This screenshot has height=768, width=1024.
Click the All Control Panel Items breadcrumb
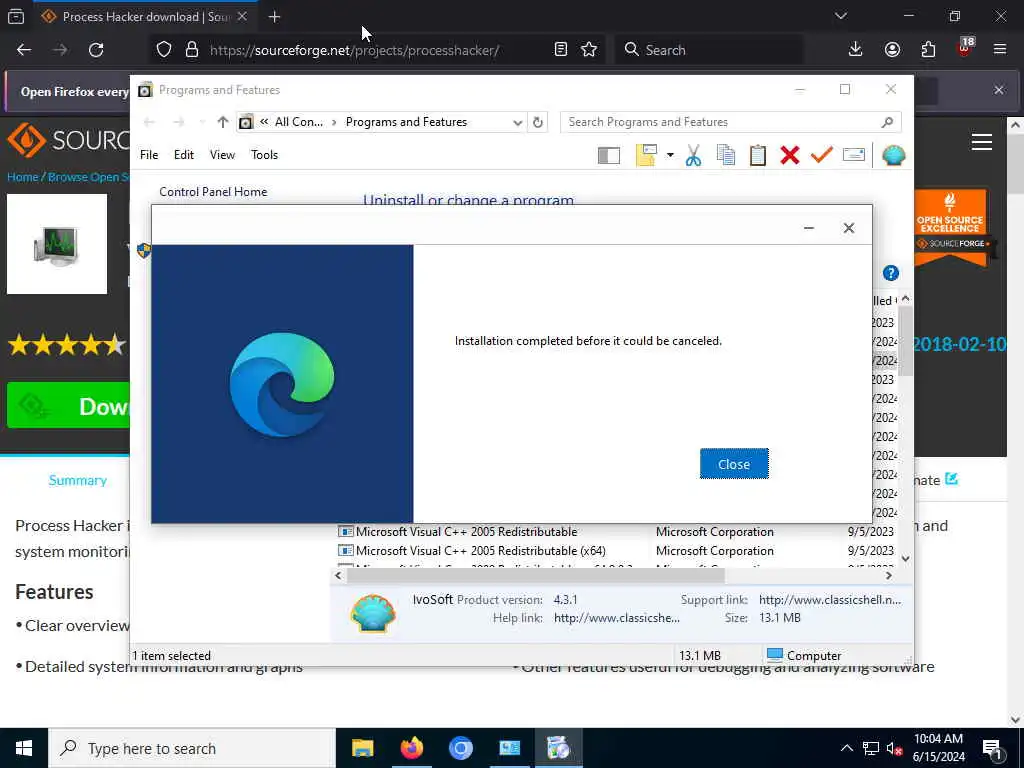[298, 122]
